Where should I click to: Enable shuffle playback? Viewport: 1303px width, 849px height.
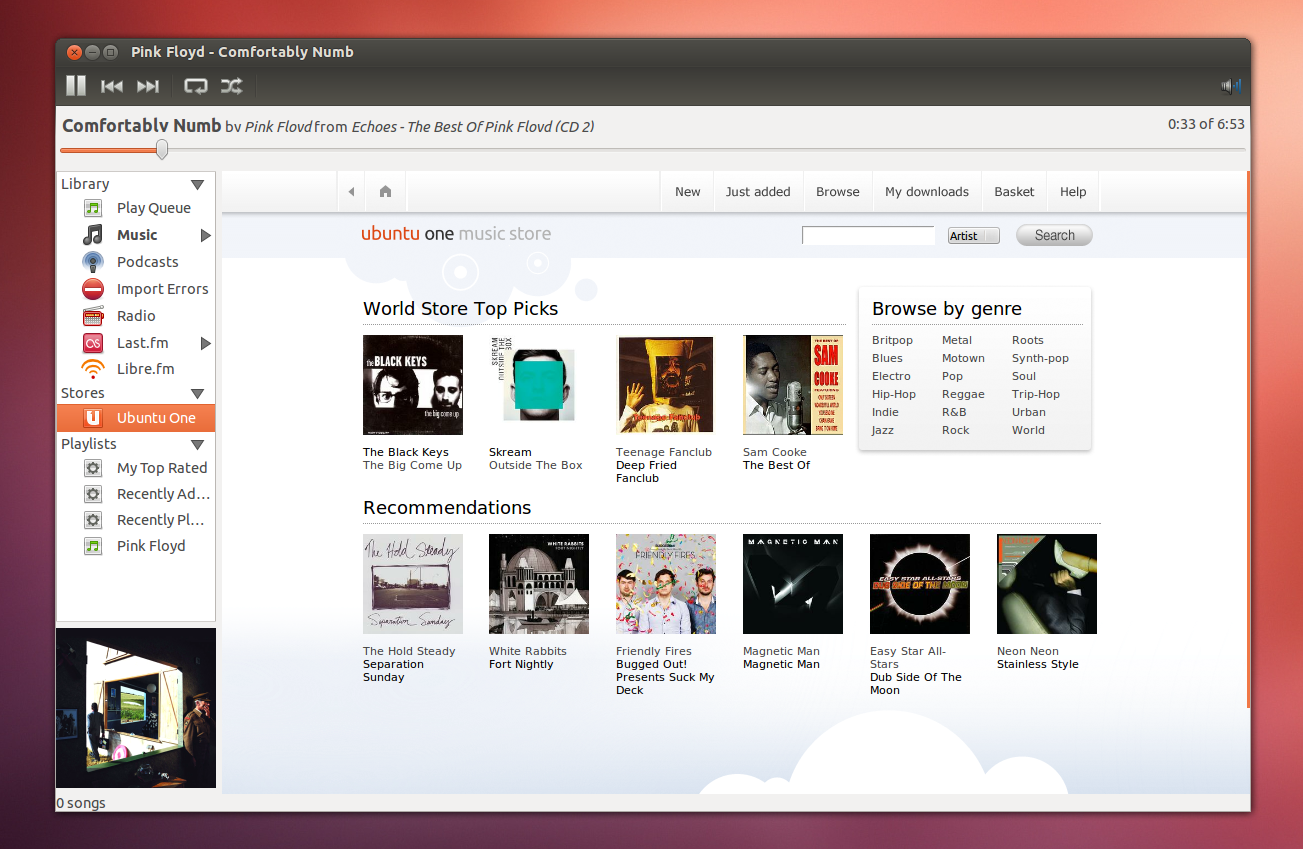(231, 86)
